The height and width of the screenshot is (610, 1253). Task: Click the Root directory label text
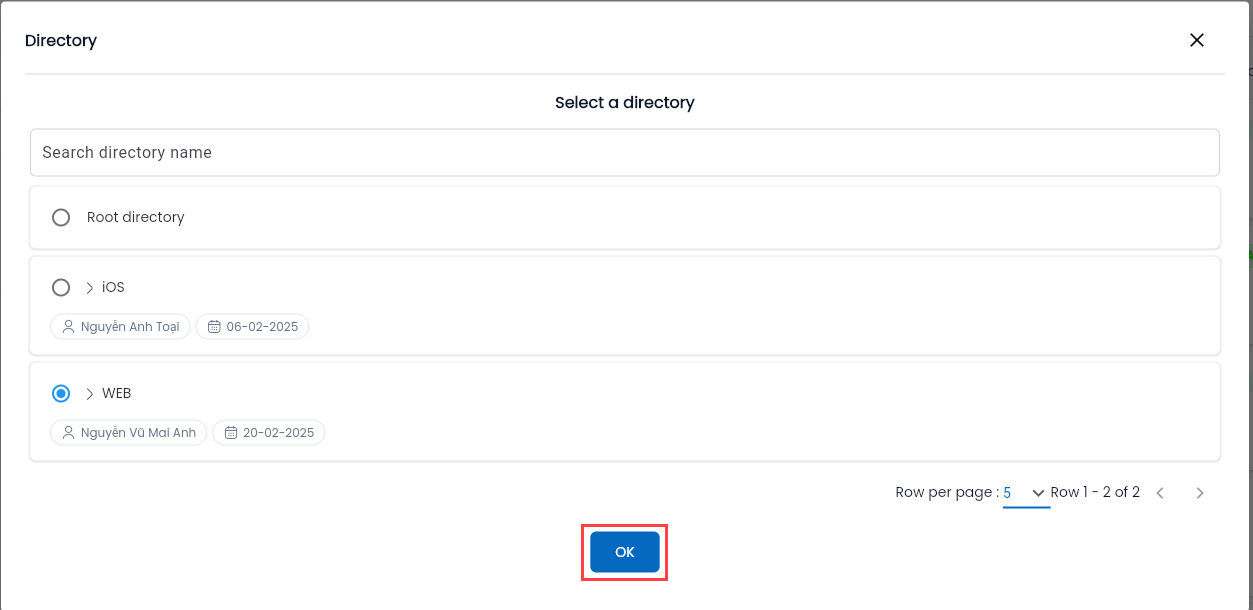pos(136,217)
